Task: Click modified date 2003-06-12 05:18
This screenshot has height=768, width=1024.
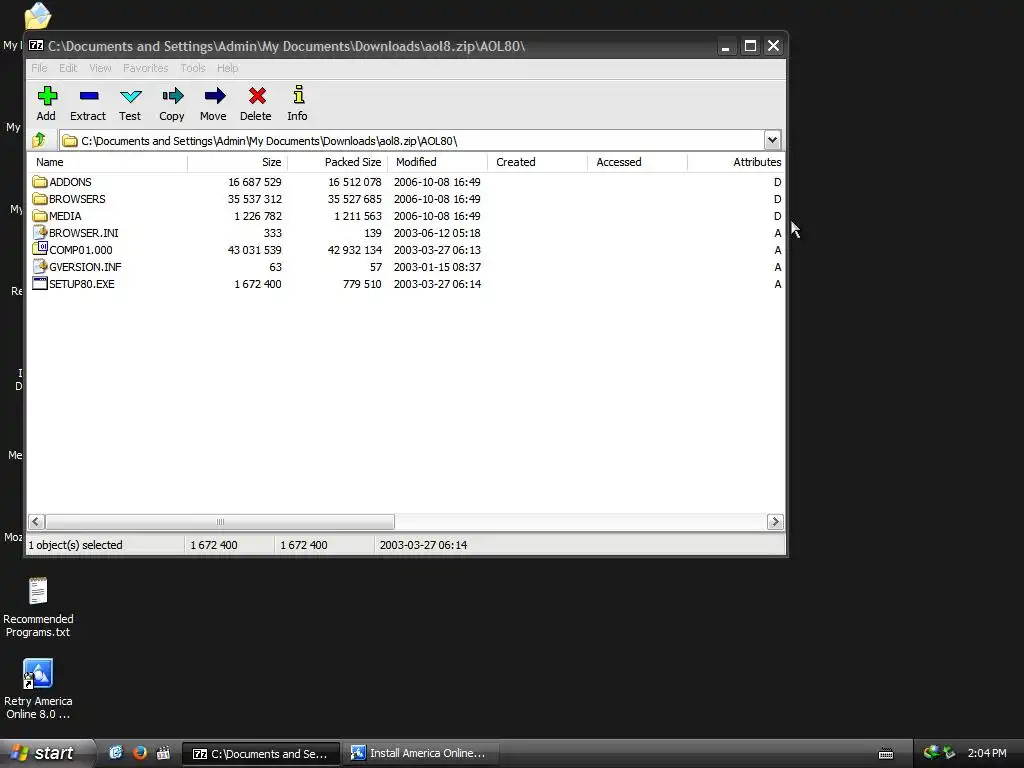Action: pyautogui.click(x=437, y=233)
